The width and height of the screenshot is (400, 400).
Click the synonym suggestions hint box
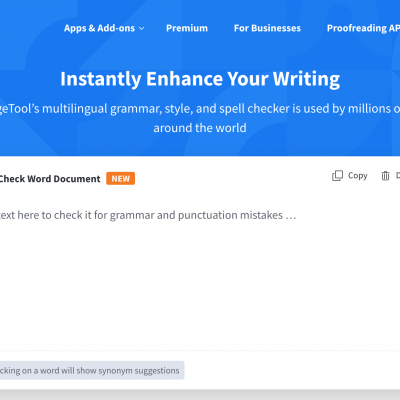[x=92, y=370]
